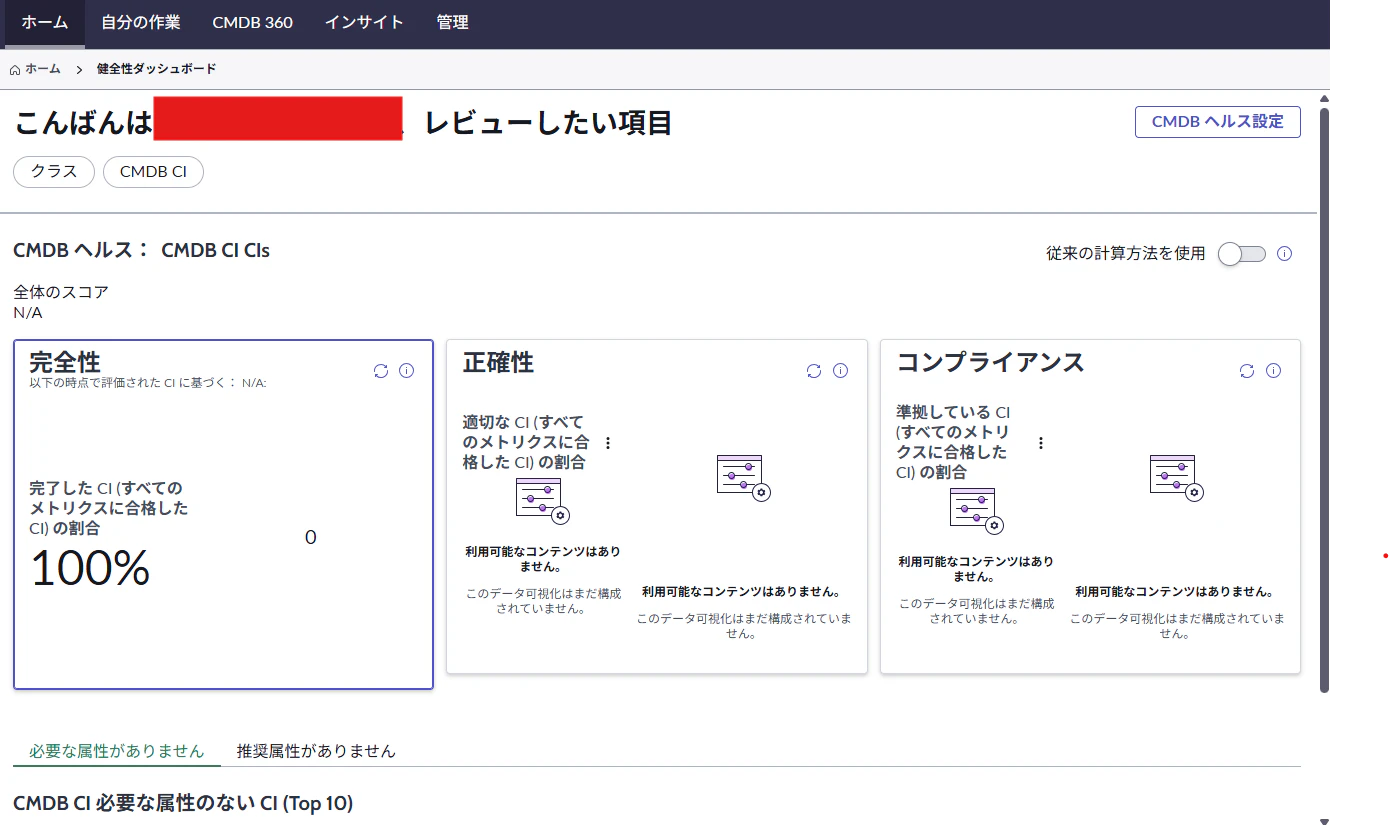
Task: Click the home icon in breadcrumb
Action: (x=15, y=70)
